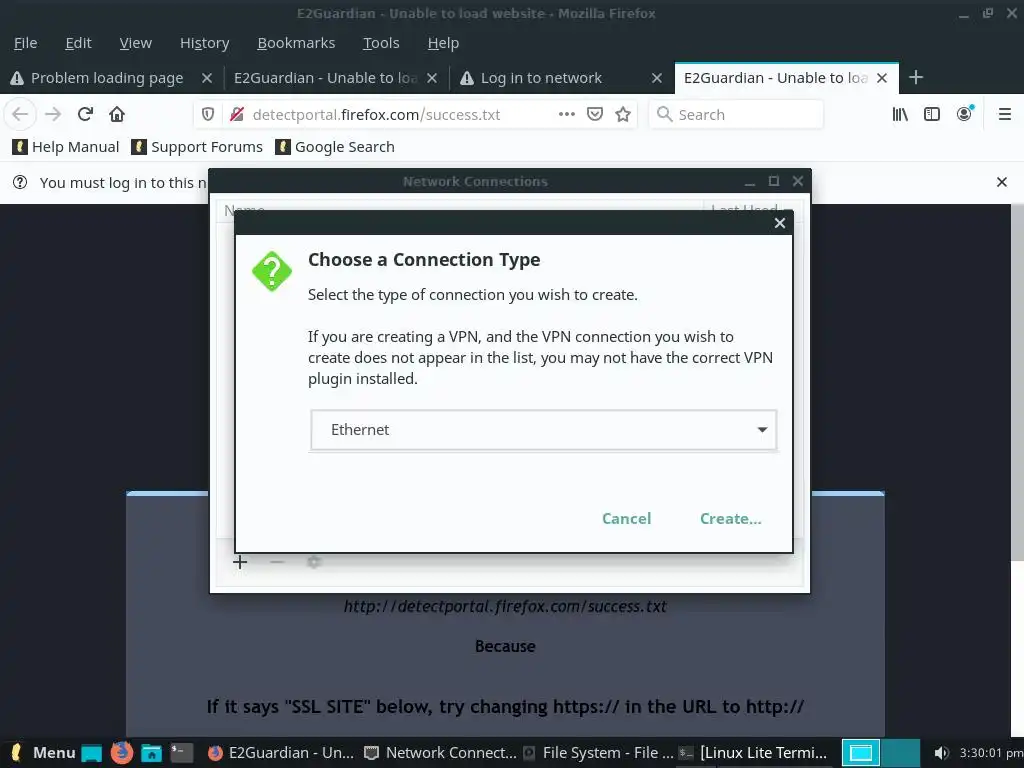This screenshot has height=768, width=1024.
Task: Switch to Network Connections taskbar window
Action: (x=440, y=753)
